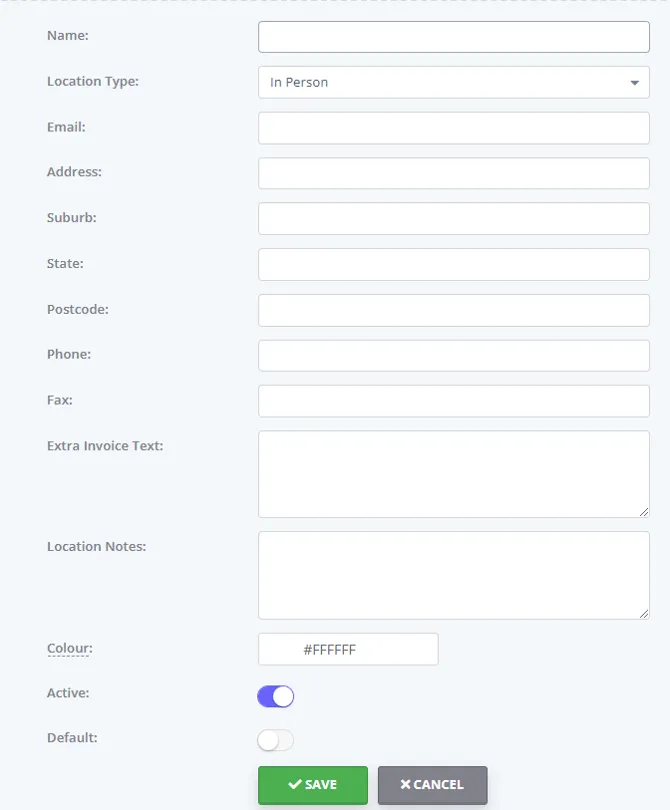Viewport: 670px width, 810px height.
Task: Focus the Postcode text field
Action: [454, 310]
